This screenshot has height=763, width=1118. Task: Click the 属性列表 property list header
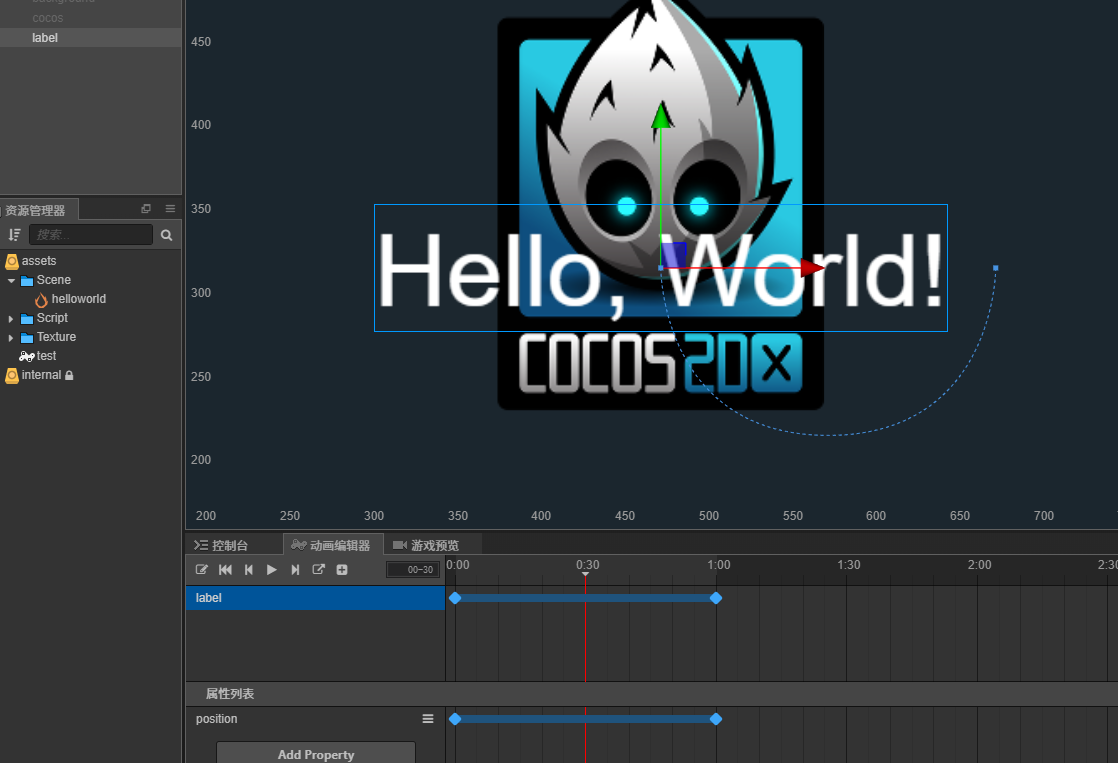(x=230, y=694)
